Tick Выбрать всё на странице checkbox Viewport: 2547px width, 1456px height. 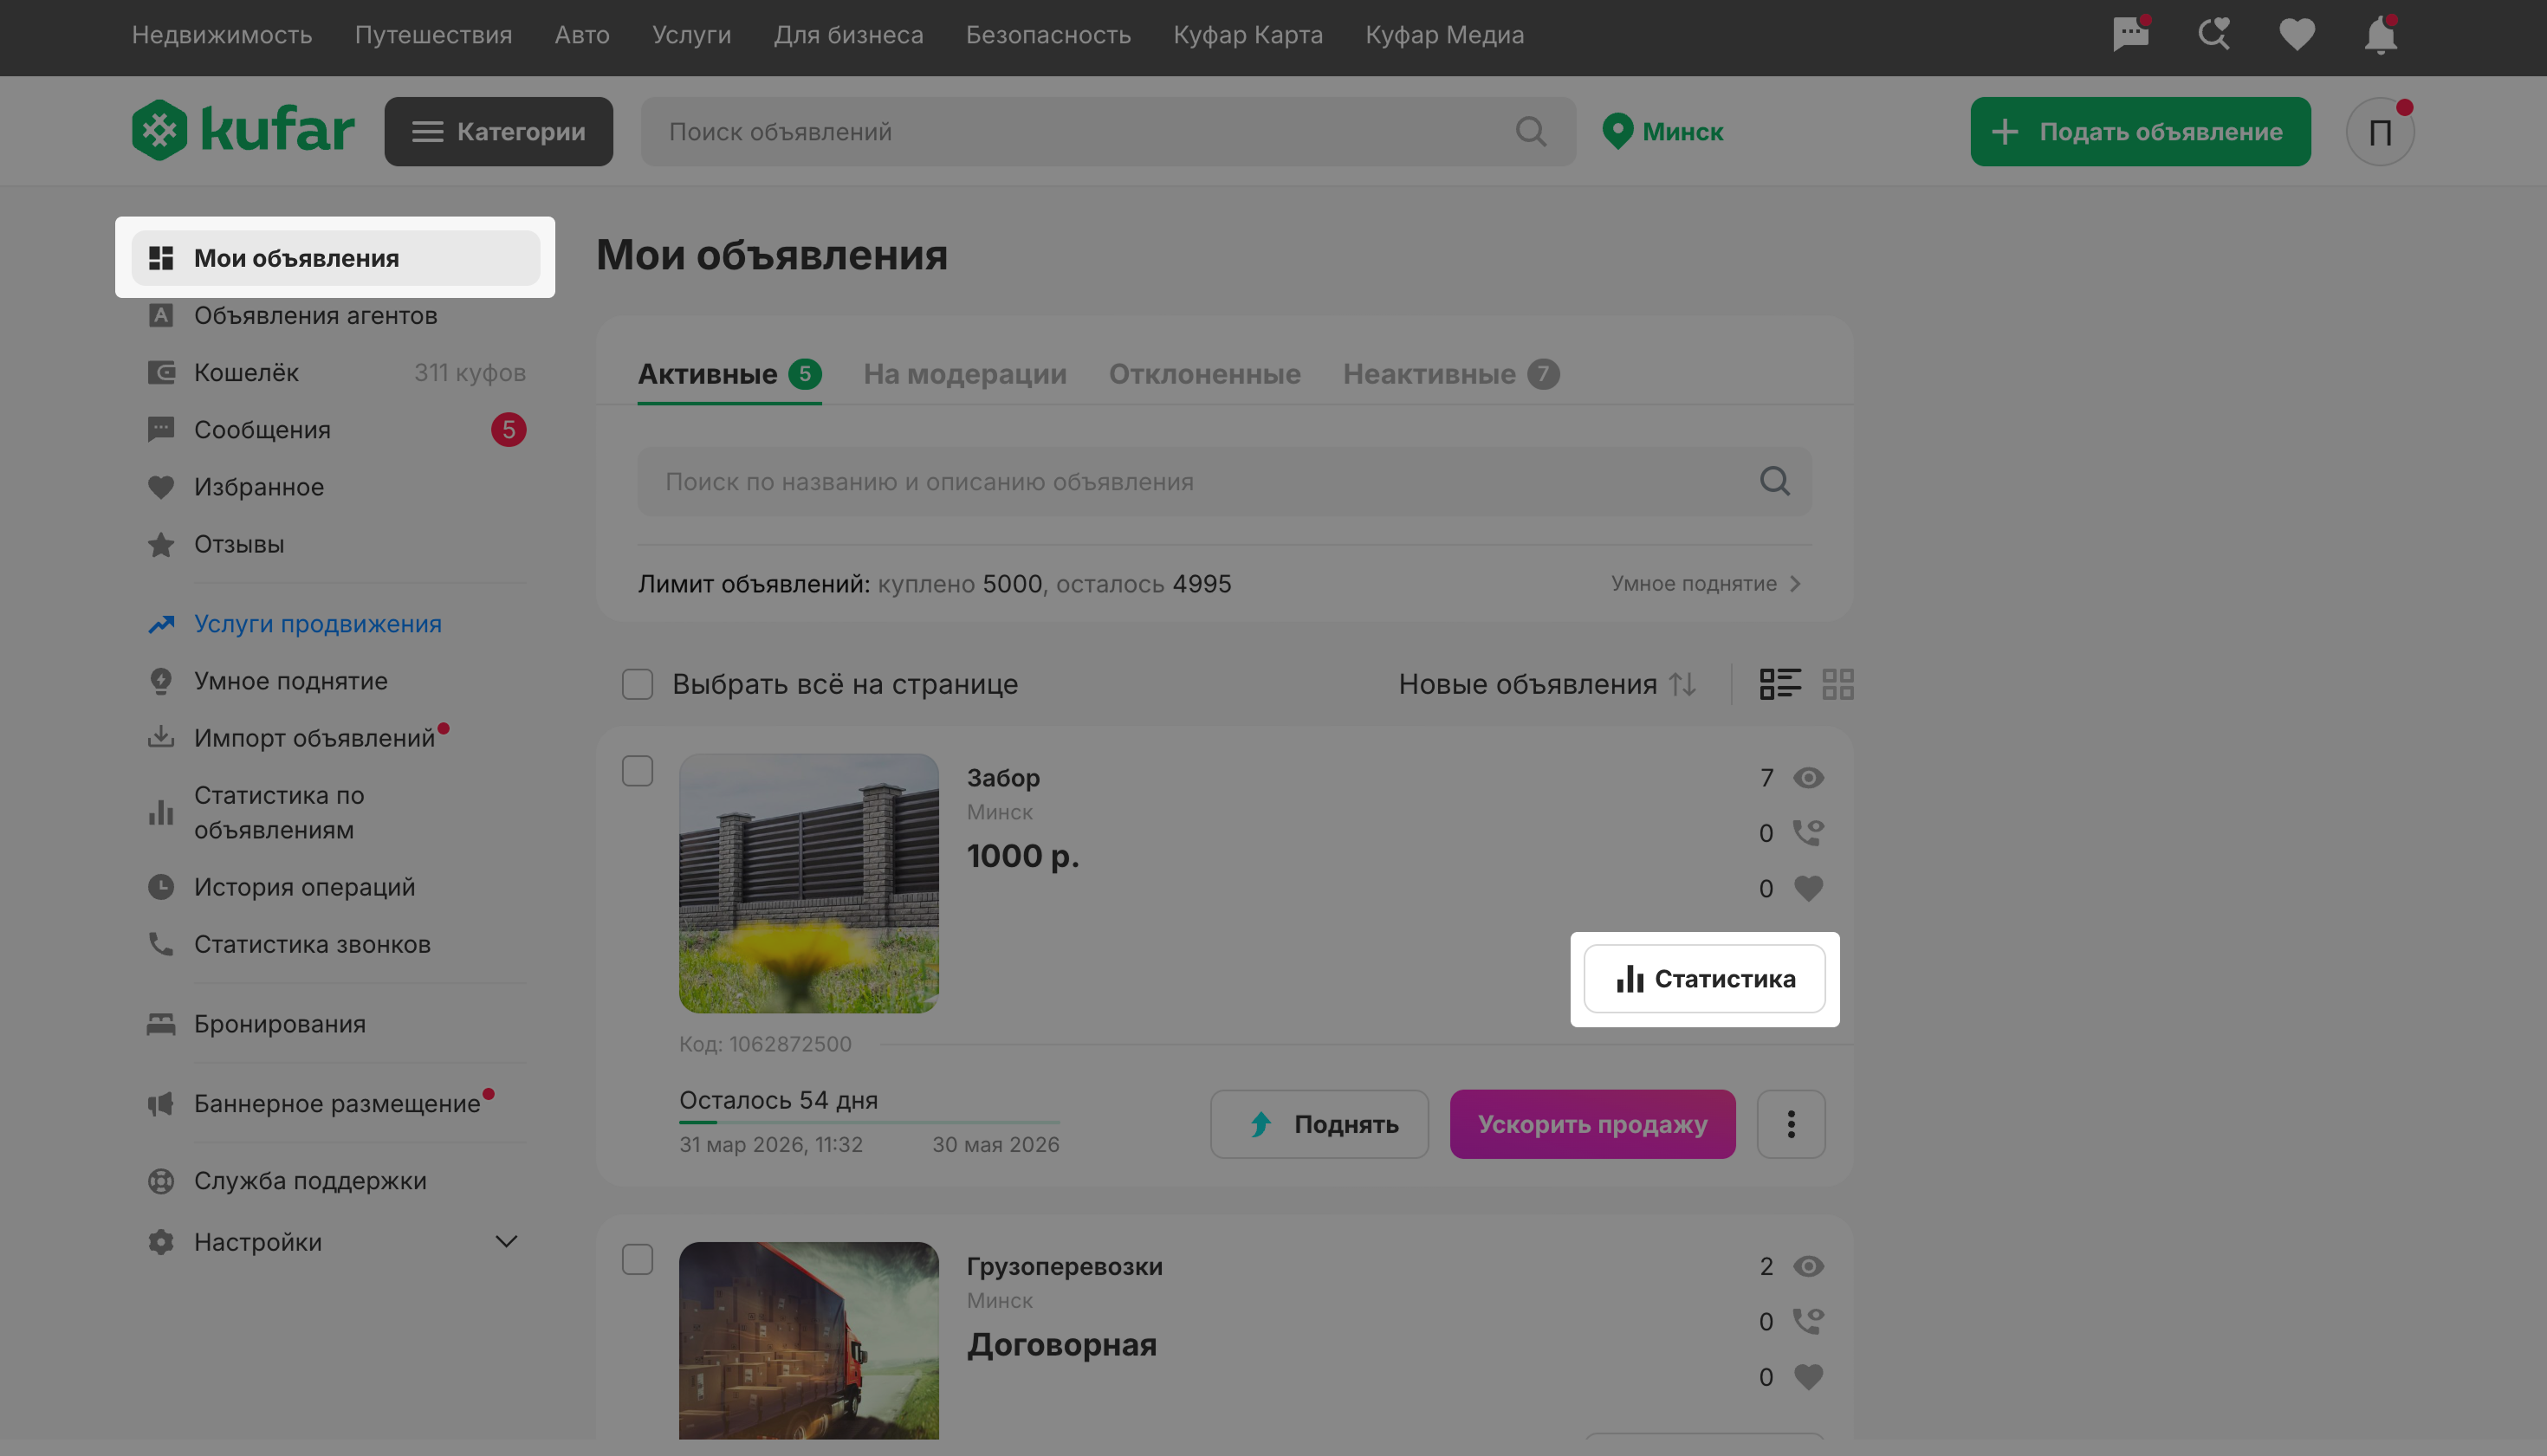(637, 684)
